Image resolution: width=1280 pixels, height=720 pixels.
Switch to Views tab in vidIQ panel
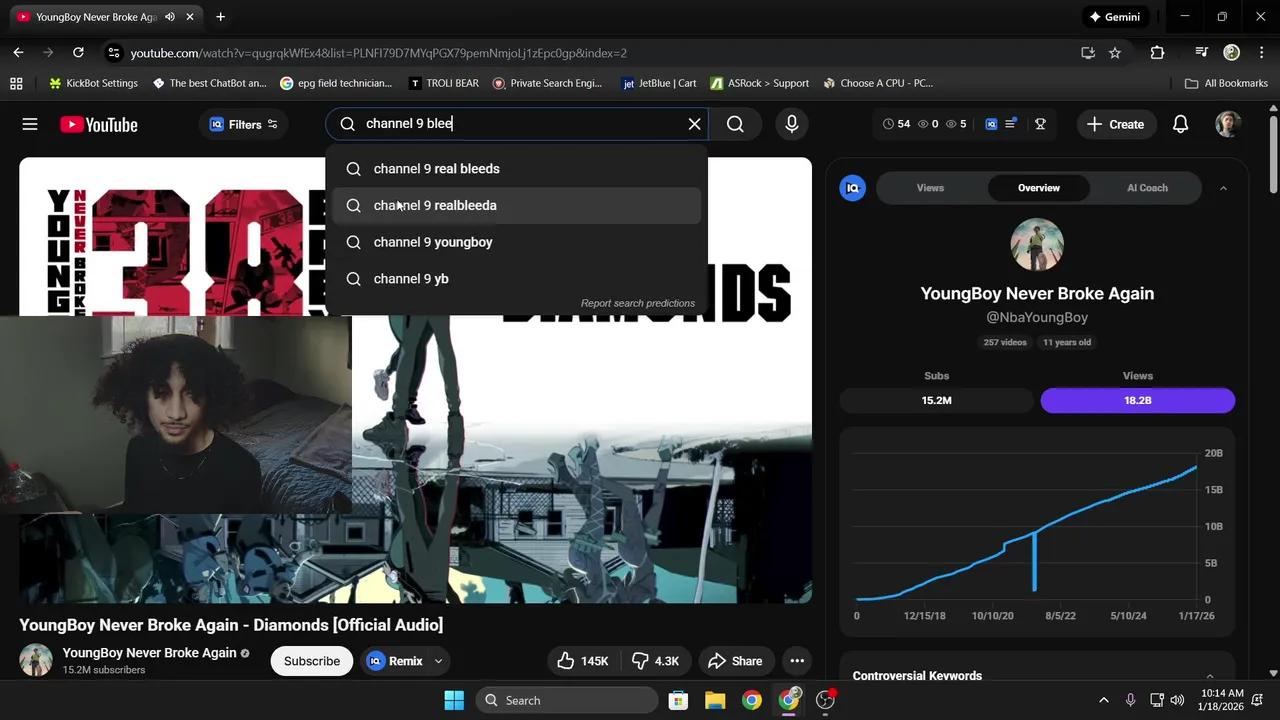(930, 188)
